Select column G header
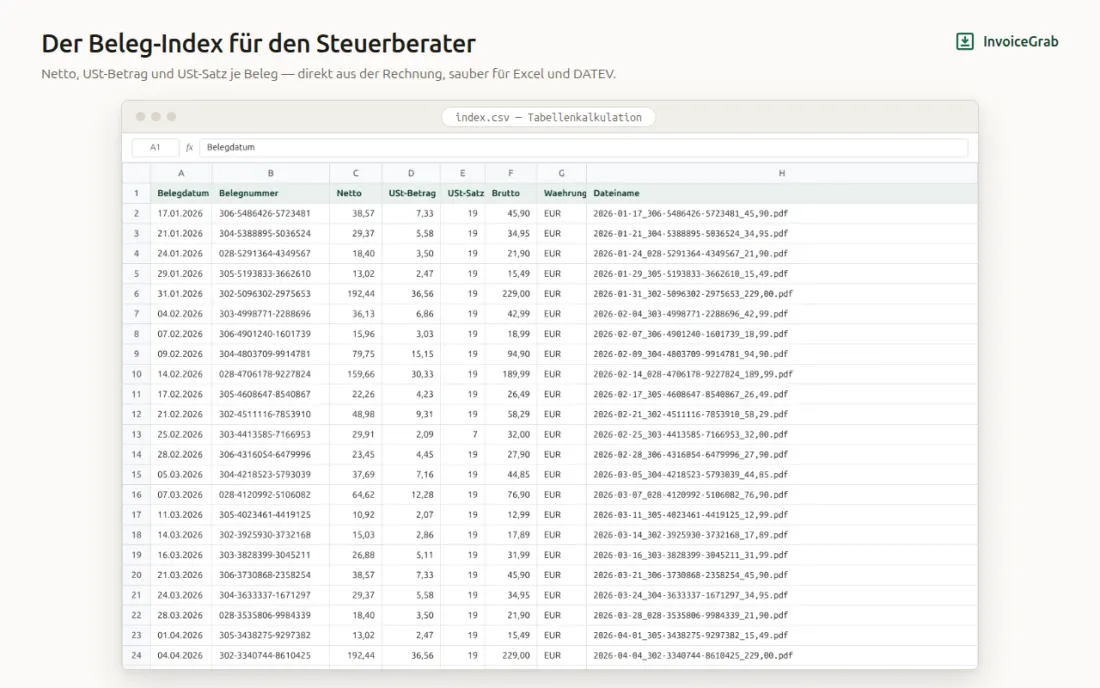The height and width of the screenshot is (688, 1100). point(561,173)
